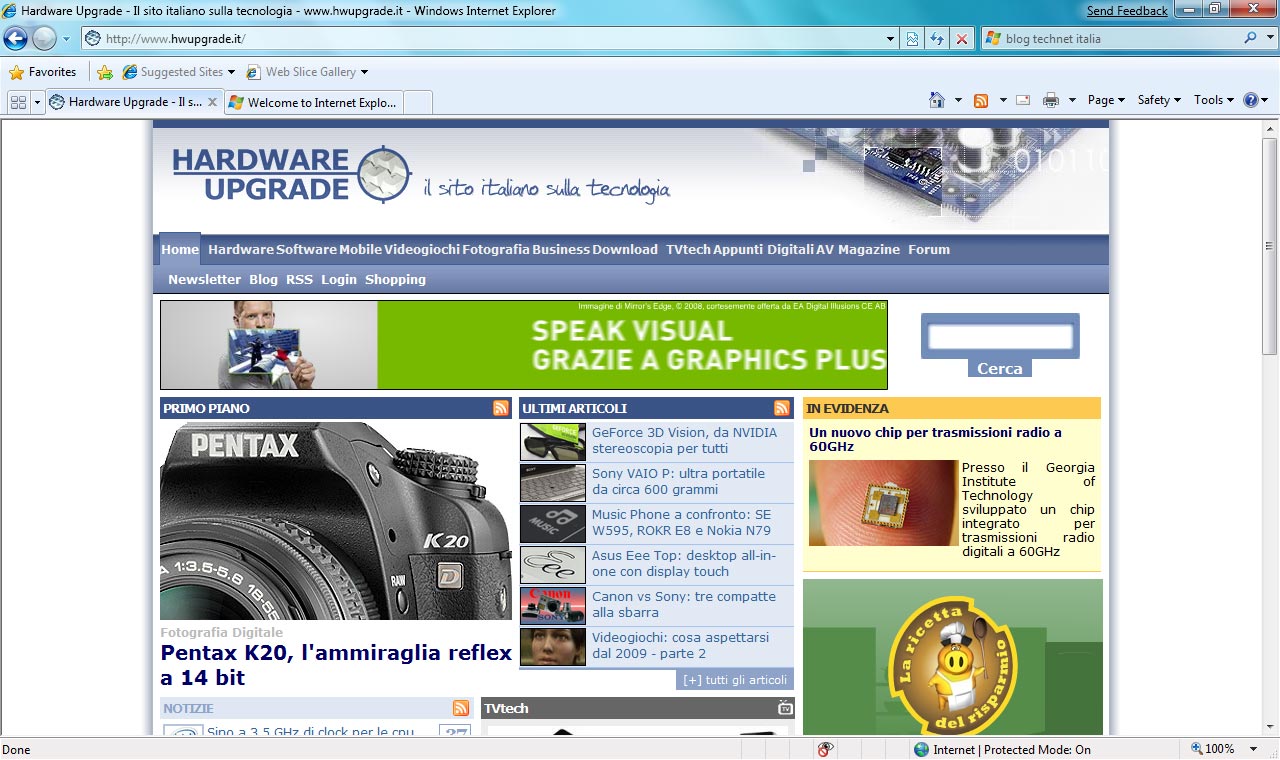Open GeForce 3D Vision article link
1280x760 pixels.
click(x=684, y=441)
